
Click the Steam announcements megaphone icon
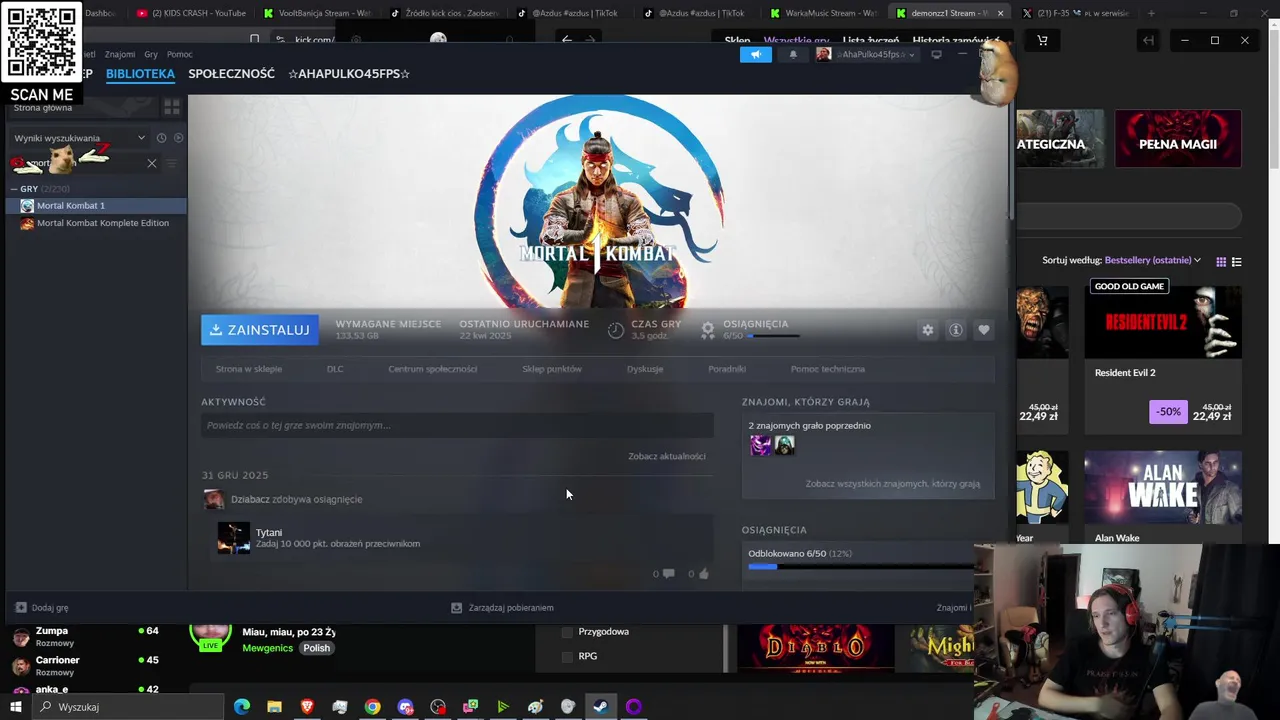tap(756, 54)
